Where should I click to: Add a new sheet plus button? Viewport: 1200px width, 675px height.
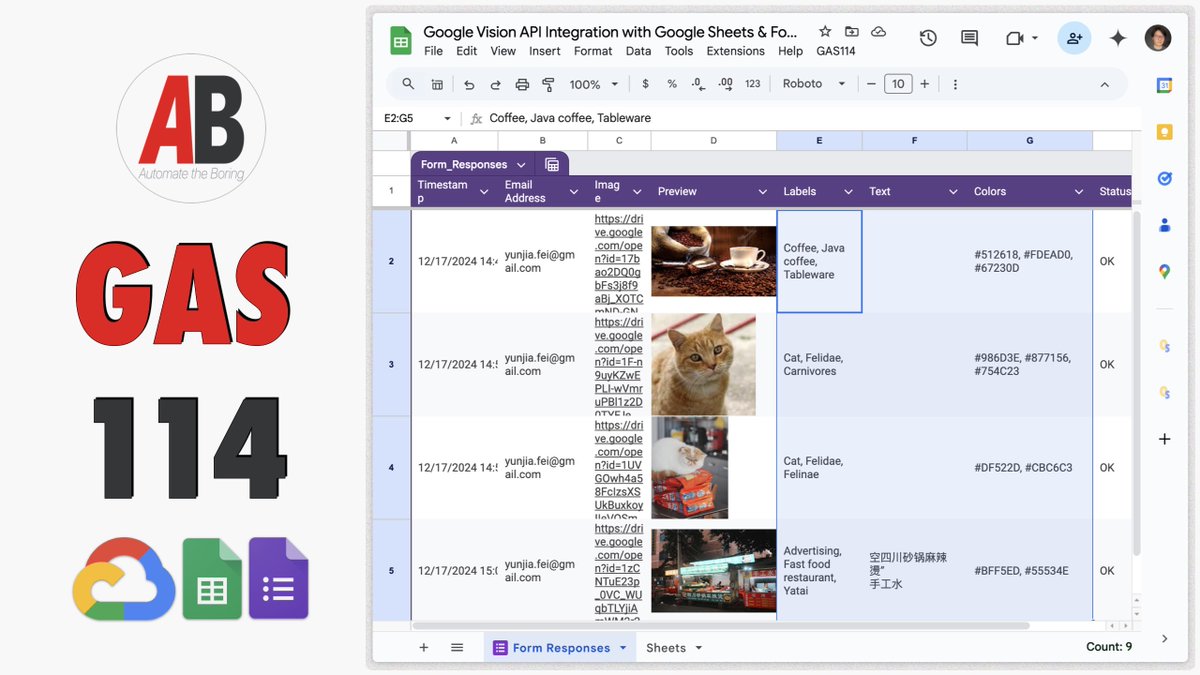423,647
